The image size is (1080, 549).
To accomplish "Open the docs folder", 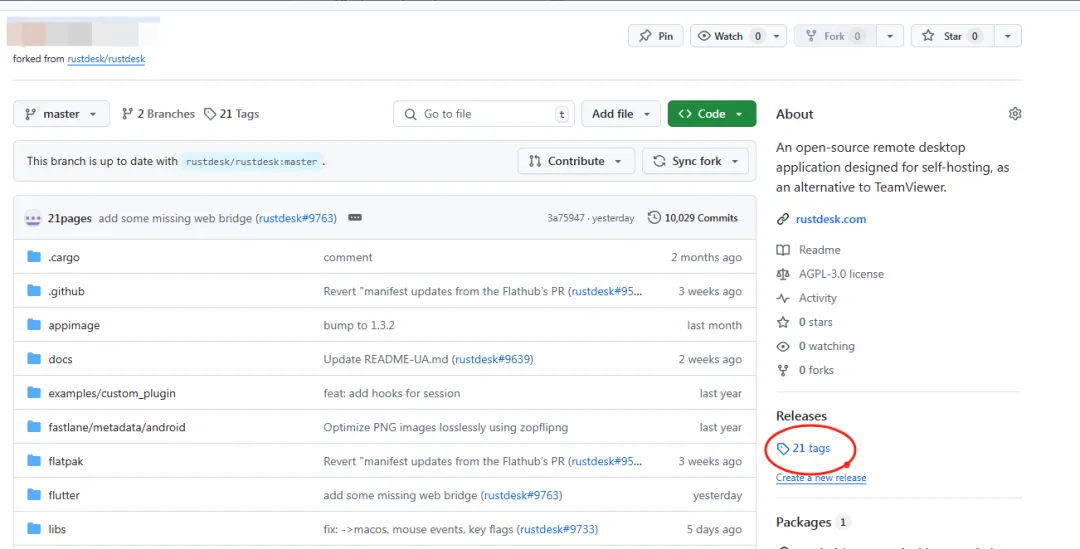I will [61, 359].
